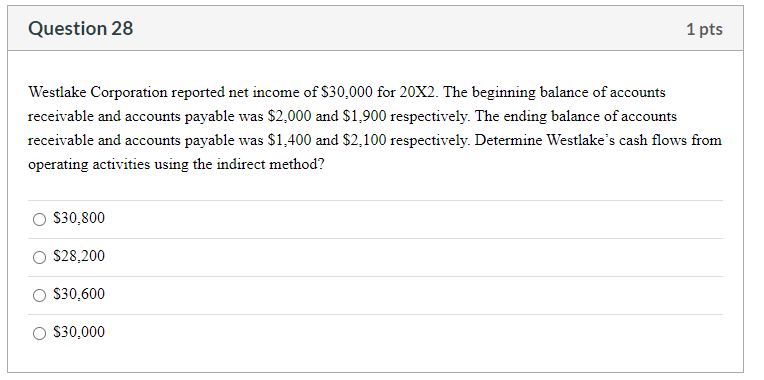The width and height of the screenshot is (764, 380).
Task: Click the Question 28 heading
Action: (x=80, y=29)
